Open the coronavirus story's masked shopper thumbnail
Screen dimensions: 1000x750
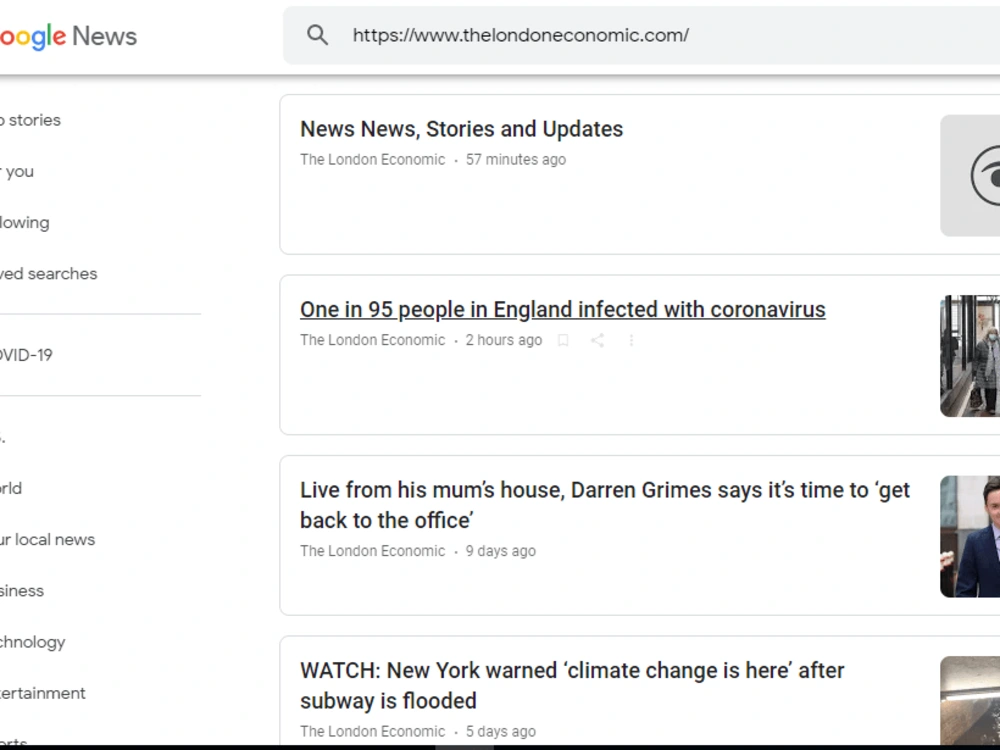970,356
